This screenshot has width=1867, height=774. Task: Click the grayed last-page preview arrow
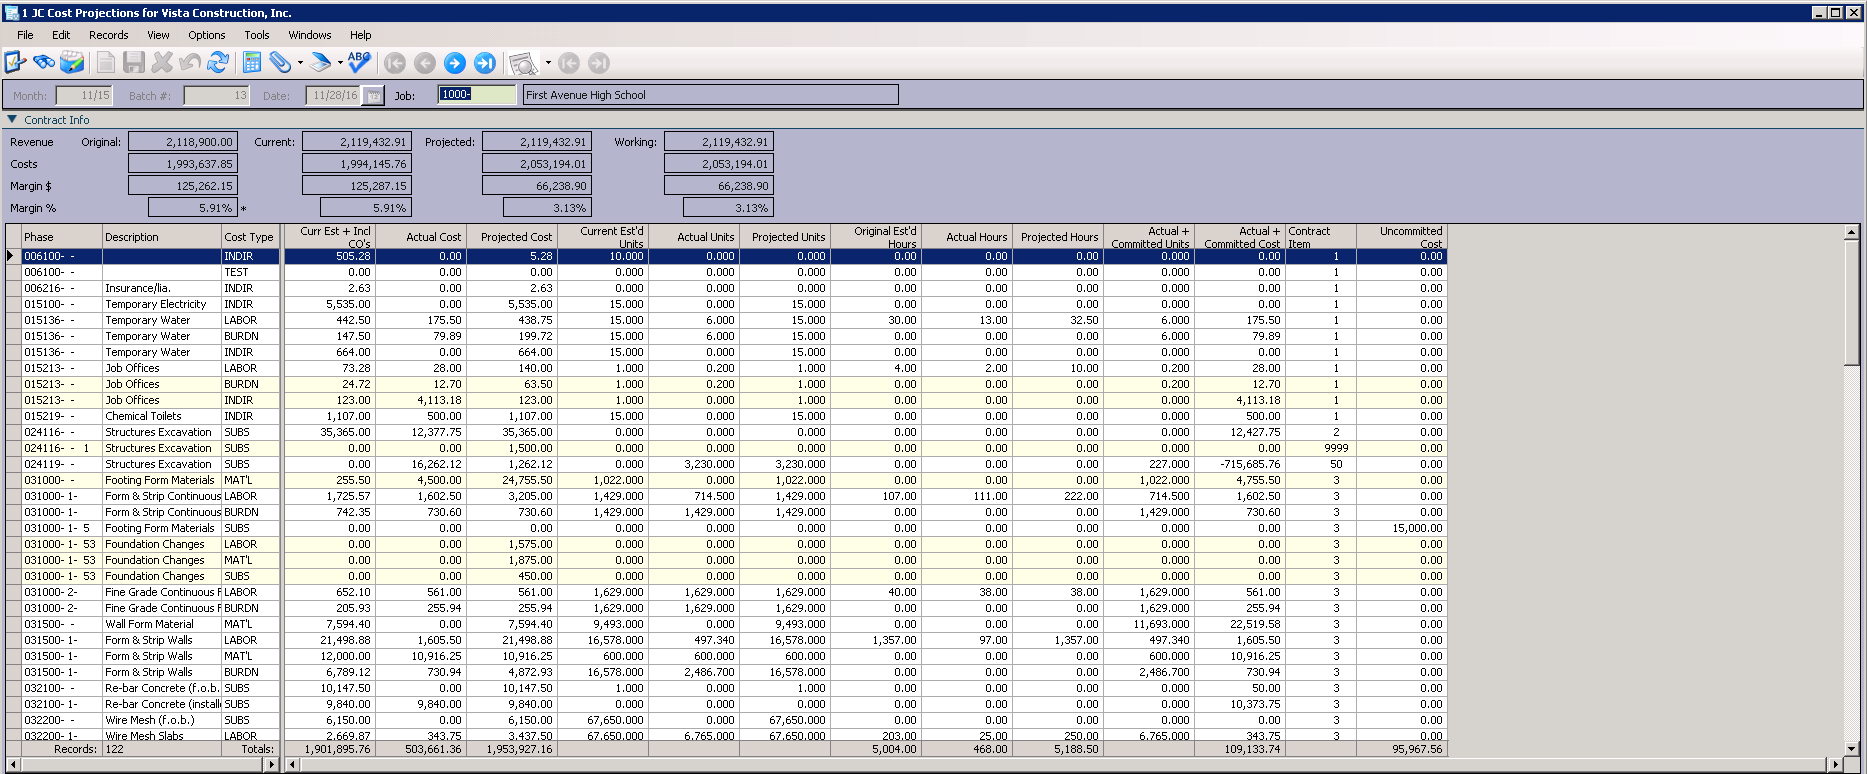tap(599, 63)
